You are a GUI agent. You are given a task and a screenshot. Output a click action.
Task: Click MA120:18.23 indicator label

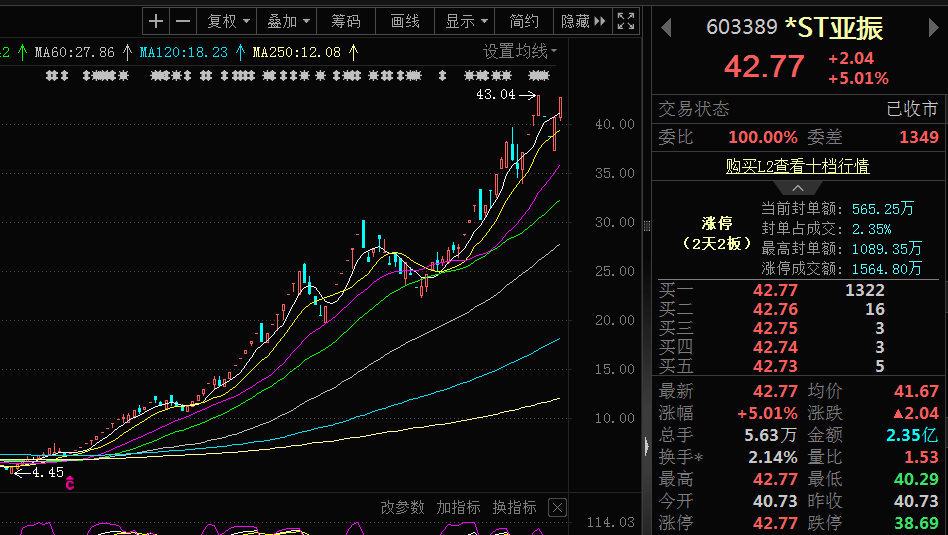pyautogui.click(x=184, y=53)
